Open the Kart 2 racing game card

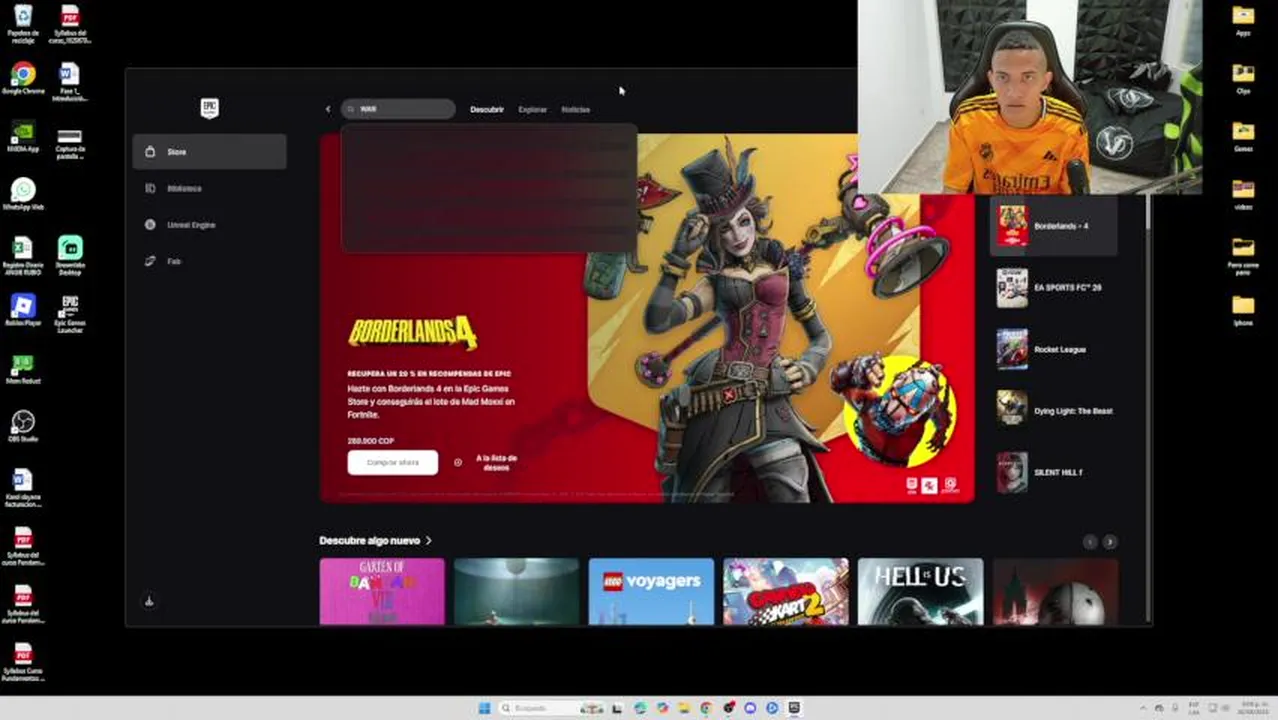point(786,591)
